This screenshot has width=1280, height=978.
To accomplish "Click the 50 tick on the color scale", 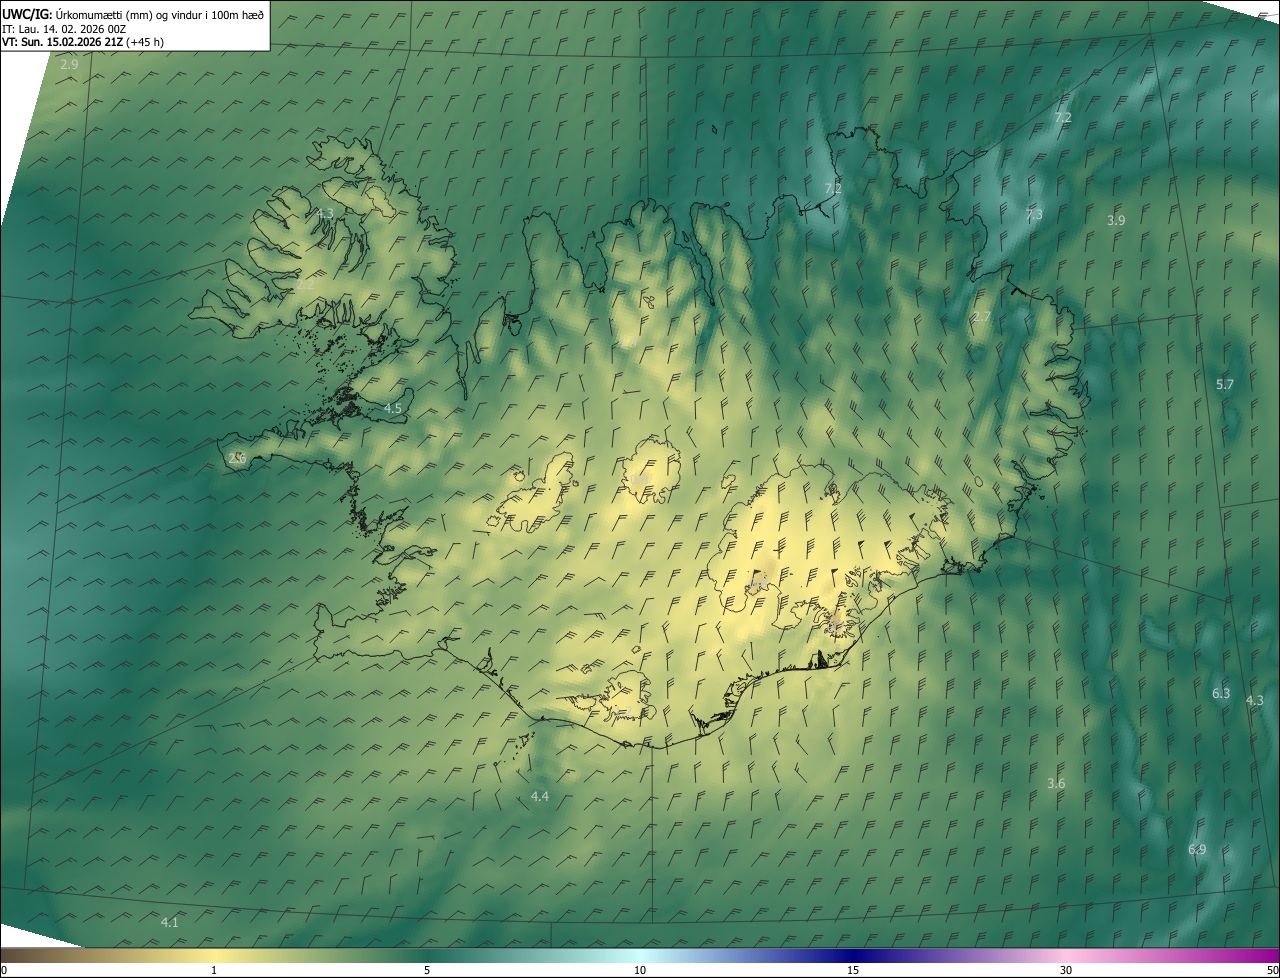I will [1272, 970].
